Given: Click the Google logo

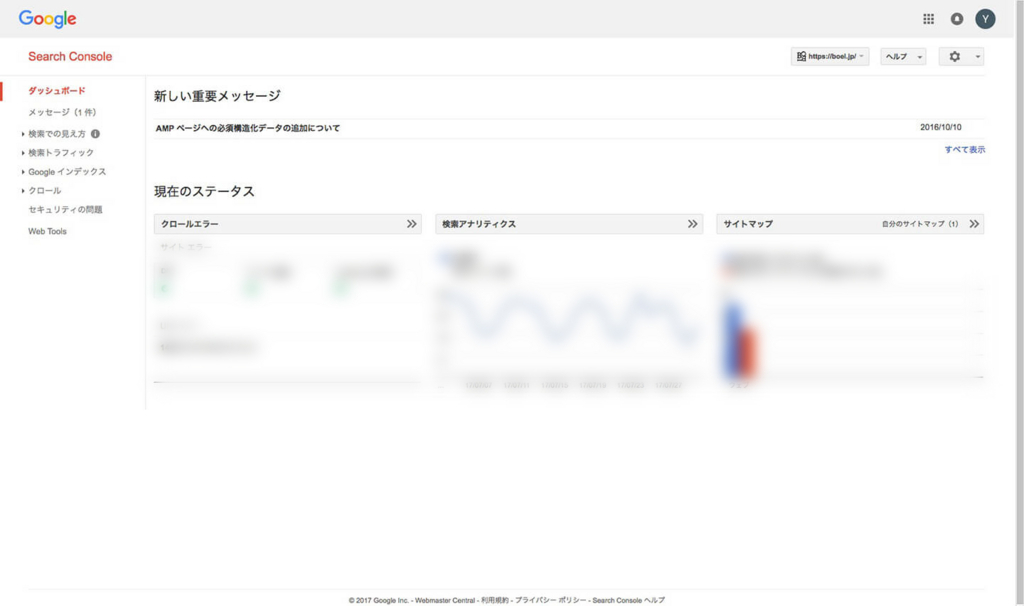Looking at the screenshot, I should [x=48, y=19].
